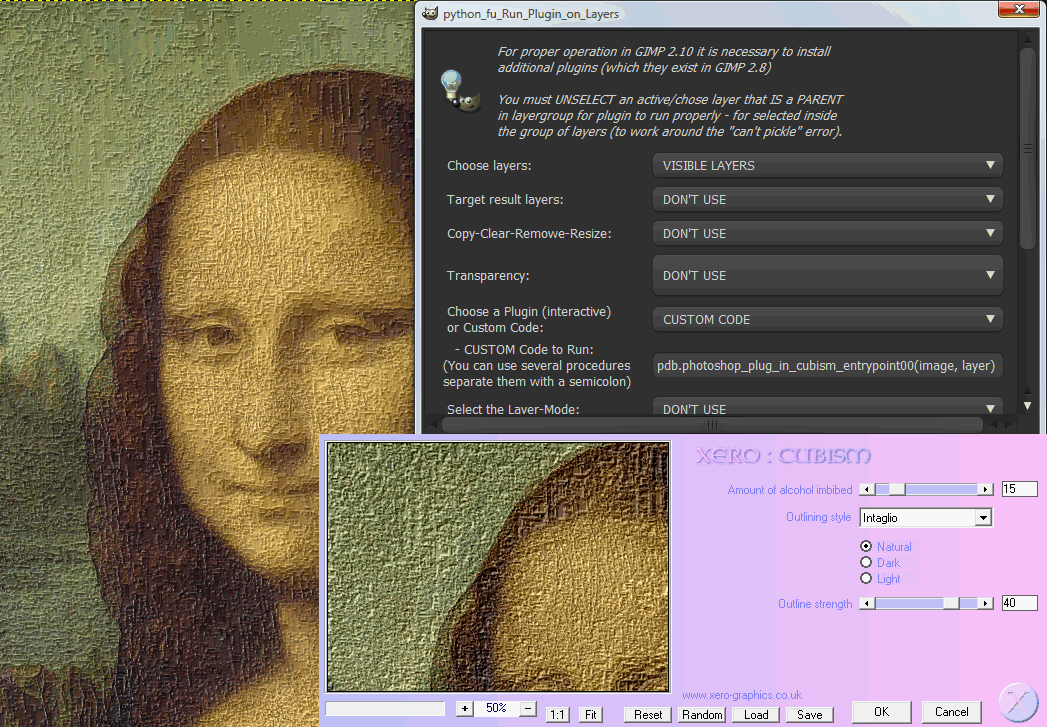Click the 'Transparency:' label
This screenshot has width=1047, height=727.
488,276
